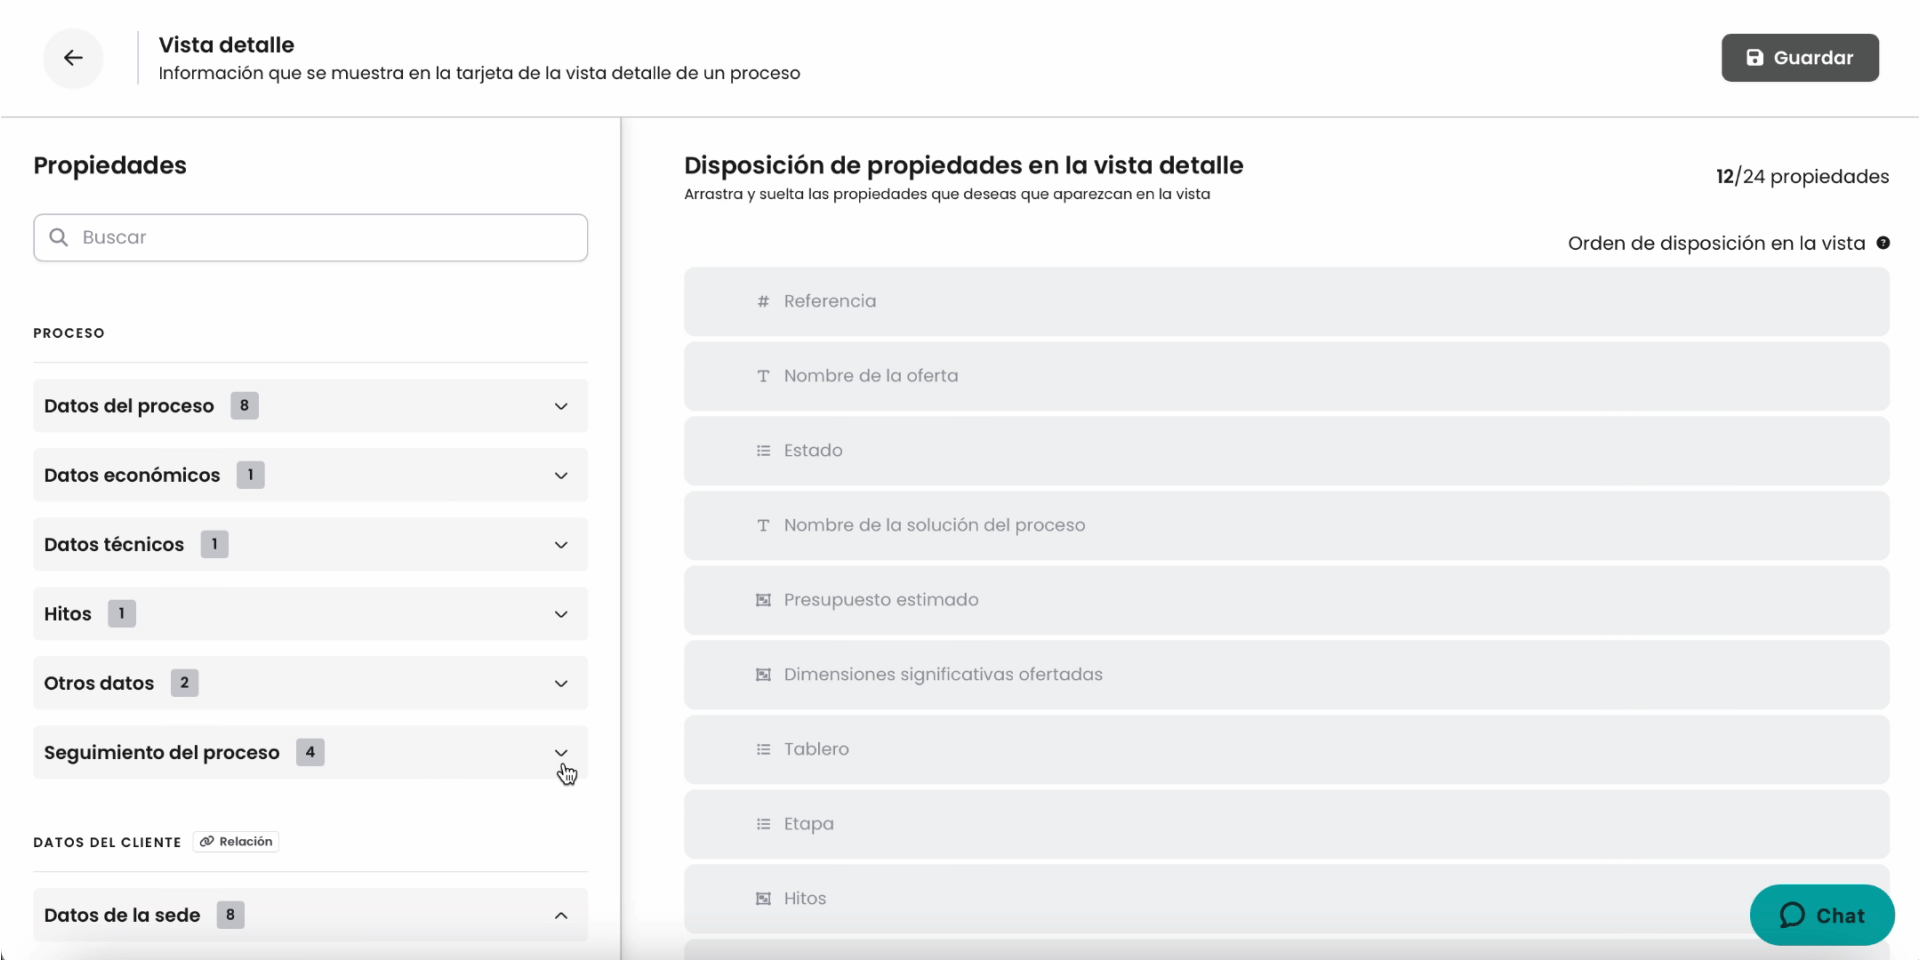This screenshot has width=1920, height=960.
Task: Click the Relación badge
Action: coord(236,842)
